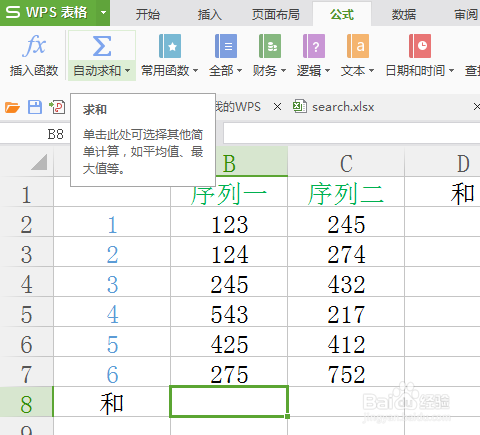Select column B header
This screenshot has width=480, height=435.
coord(229,163)
